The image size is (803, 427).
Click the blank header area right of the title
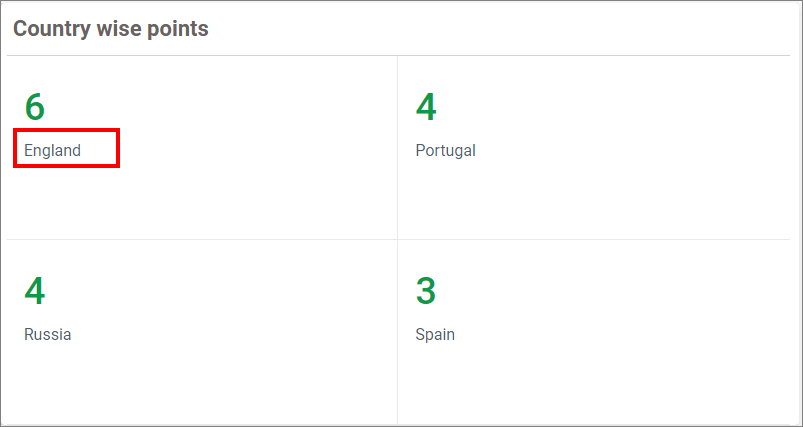point(500,29)
